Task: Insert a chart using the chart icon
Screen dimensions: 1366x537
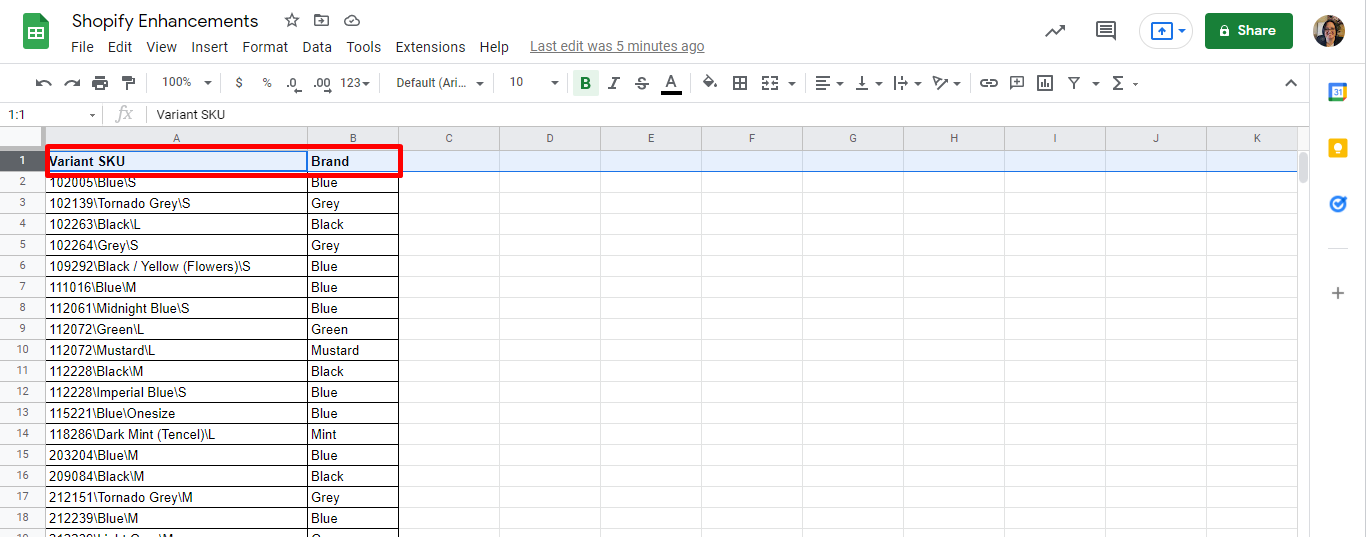Action: tap(1045, 83)
